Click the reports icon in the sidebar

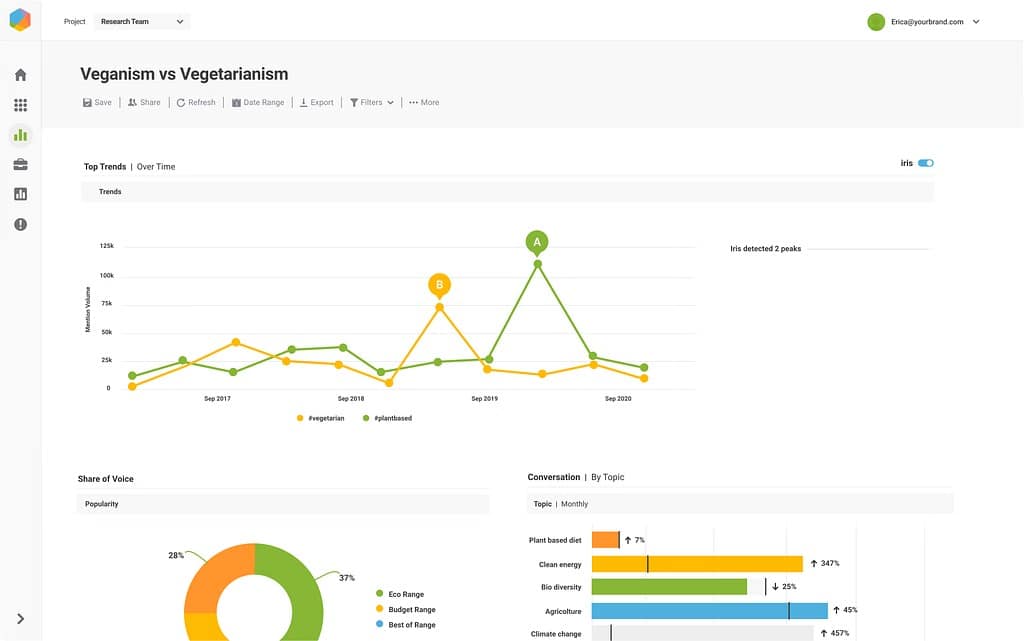[20, 193]
